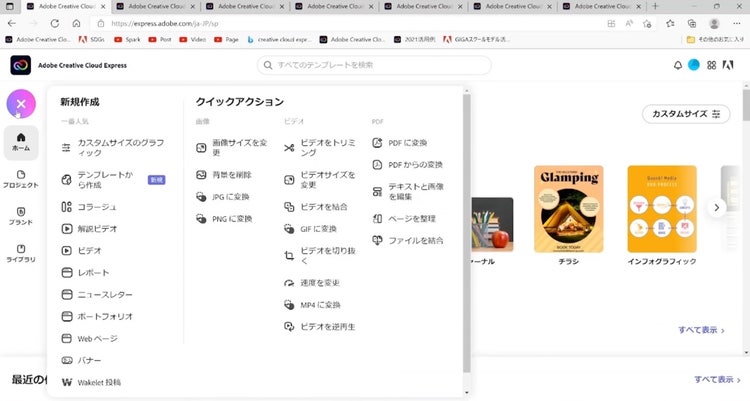Click the GIF に変換 icon
750x401 pixels.
289,229
